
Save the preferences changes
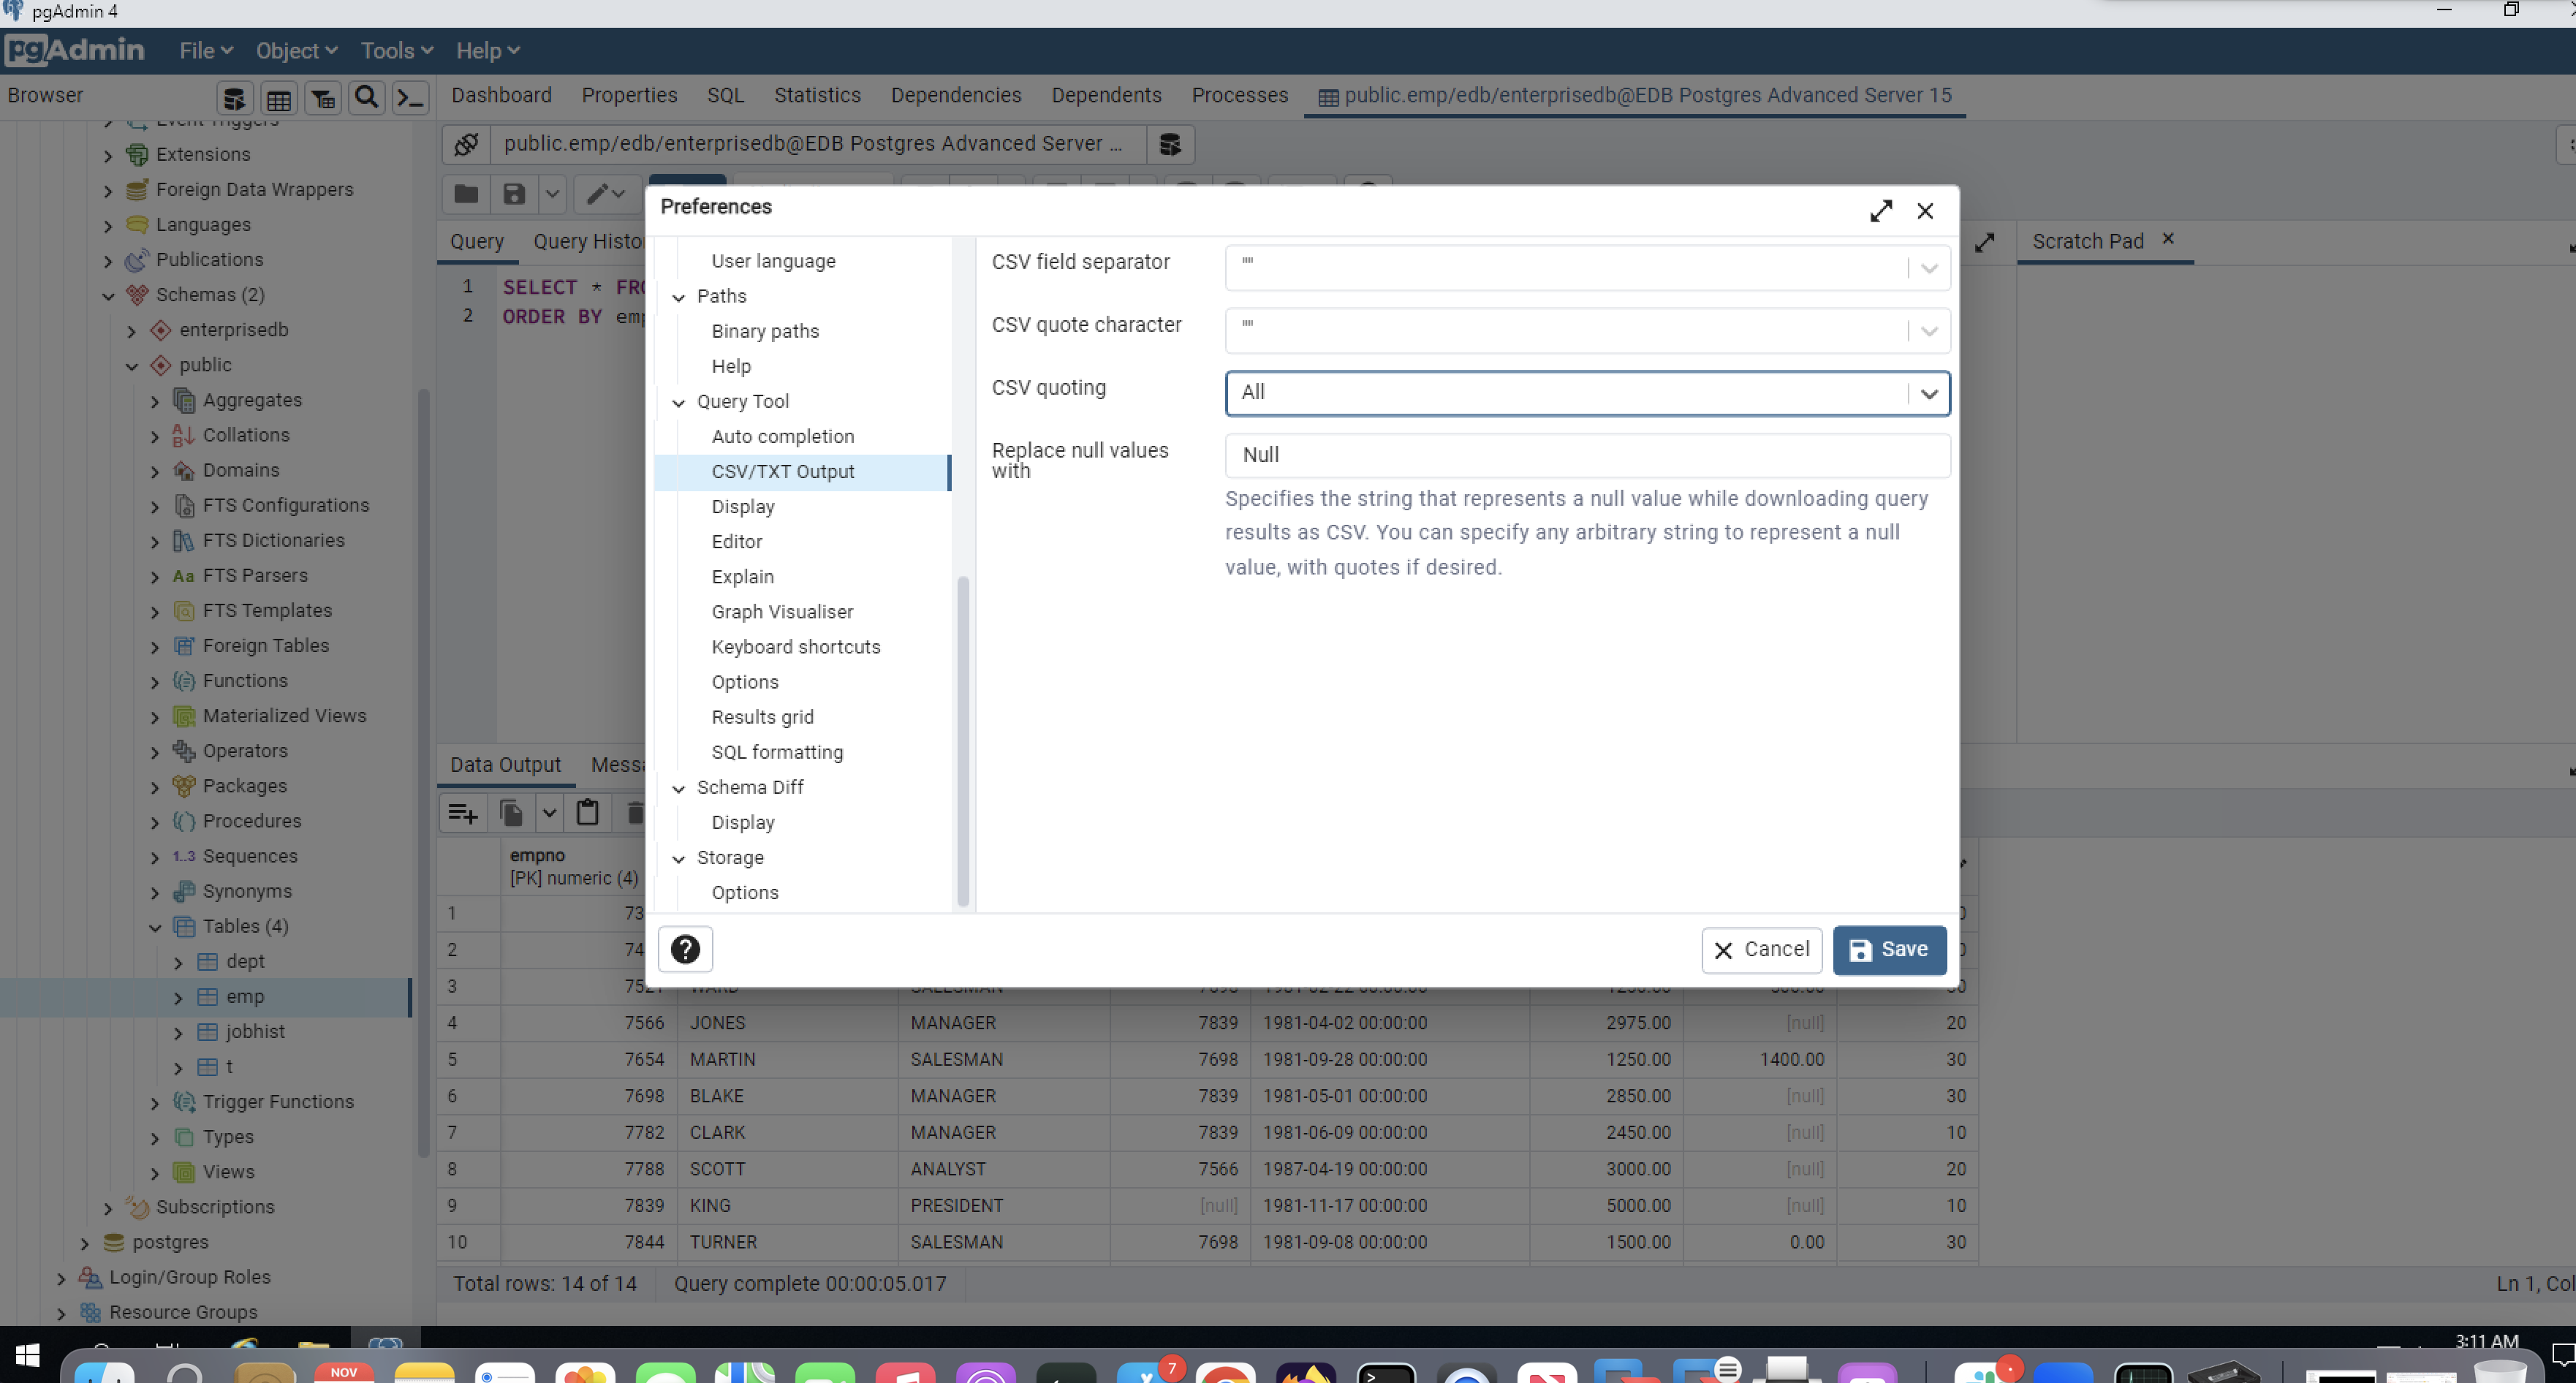1888,949
